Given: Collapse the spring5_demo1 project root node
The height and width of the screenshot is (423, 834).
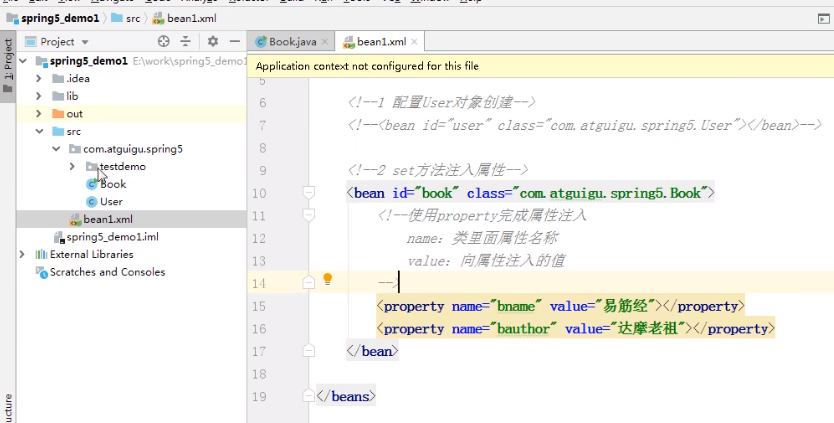Looking at the screenshot, I should [23, 61].
